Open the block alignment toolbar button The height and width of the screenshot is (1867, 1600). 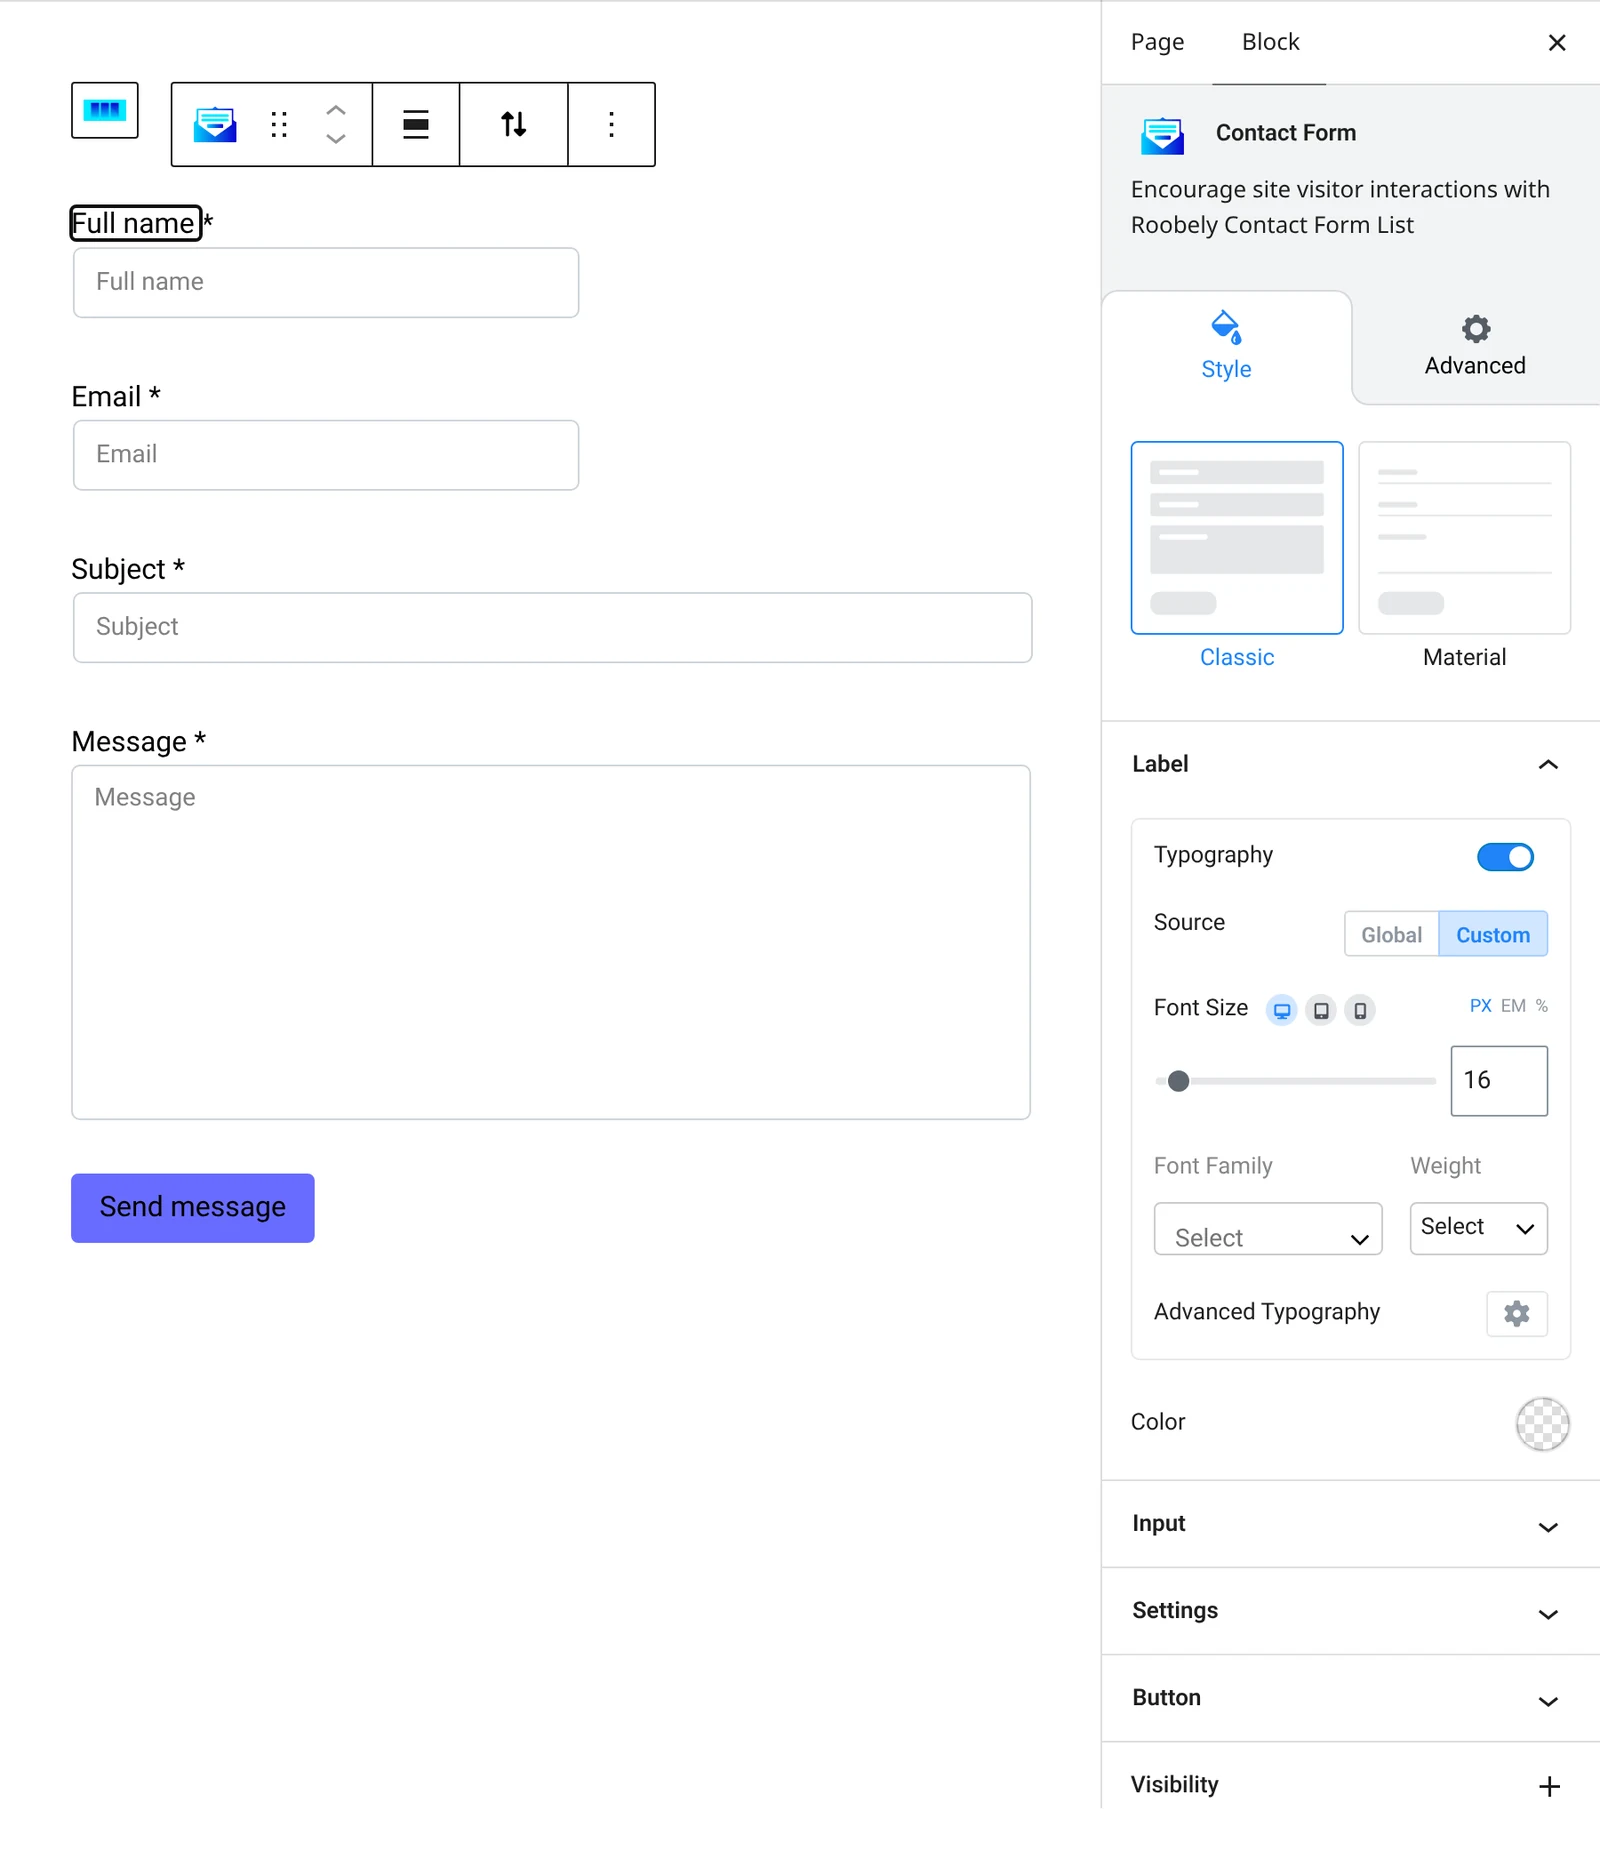click(416, 124)
